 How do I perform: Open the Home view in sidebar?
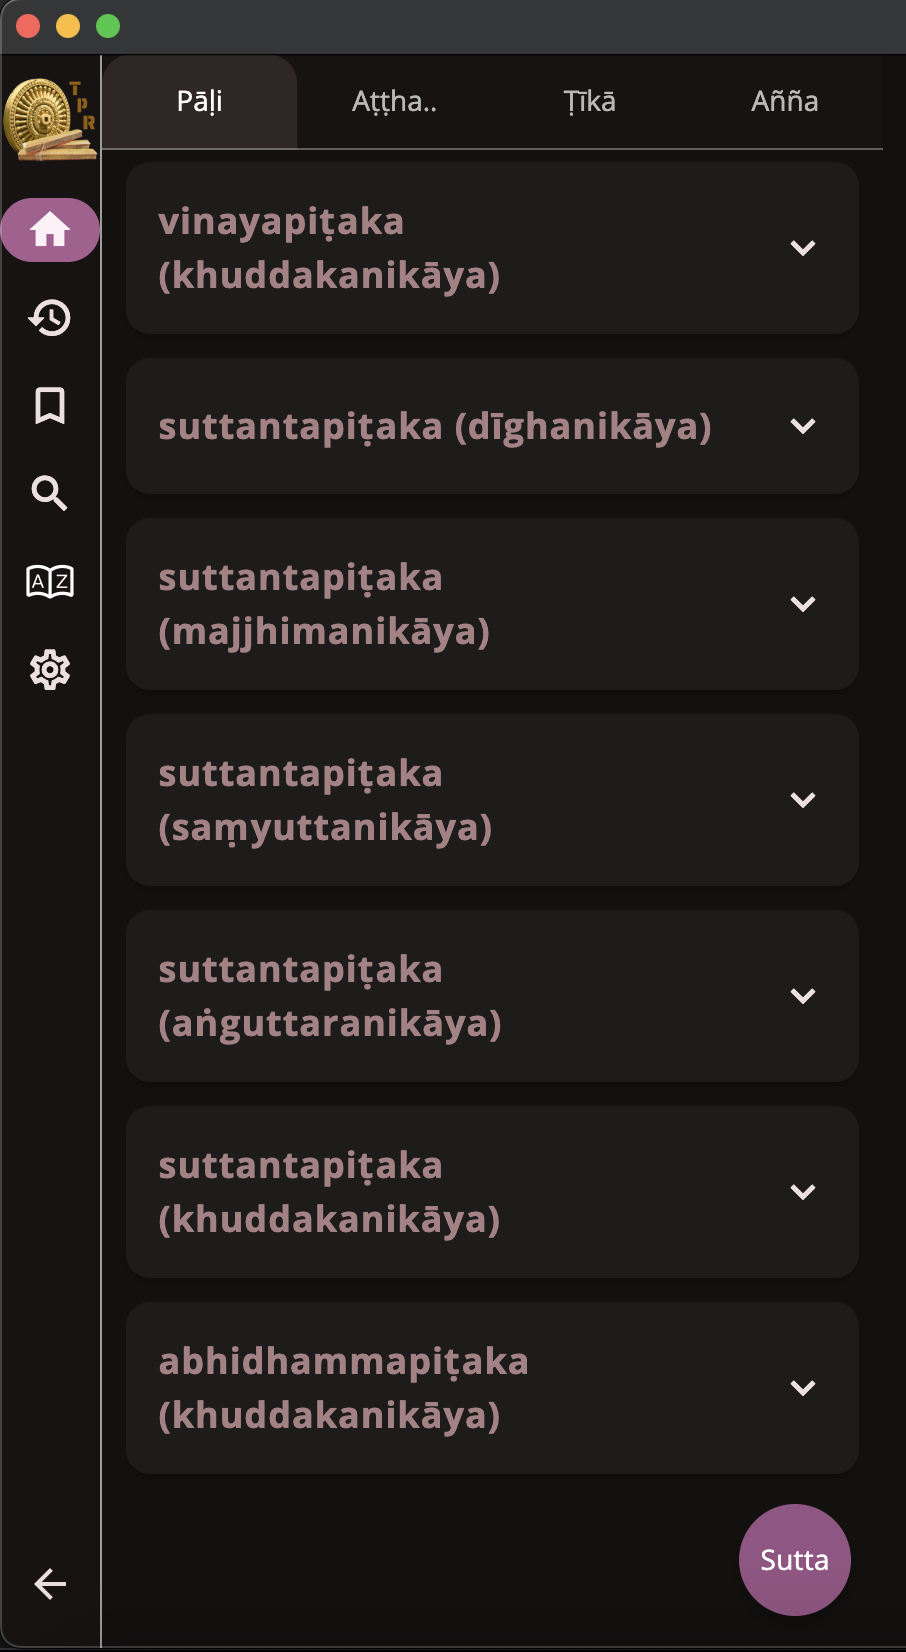50,230
